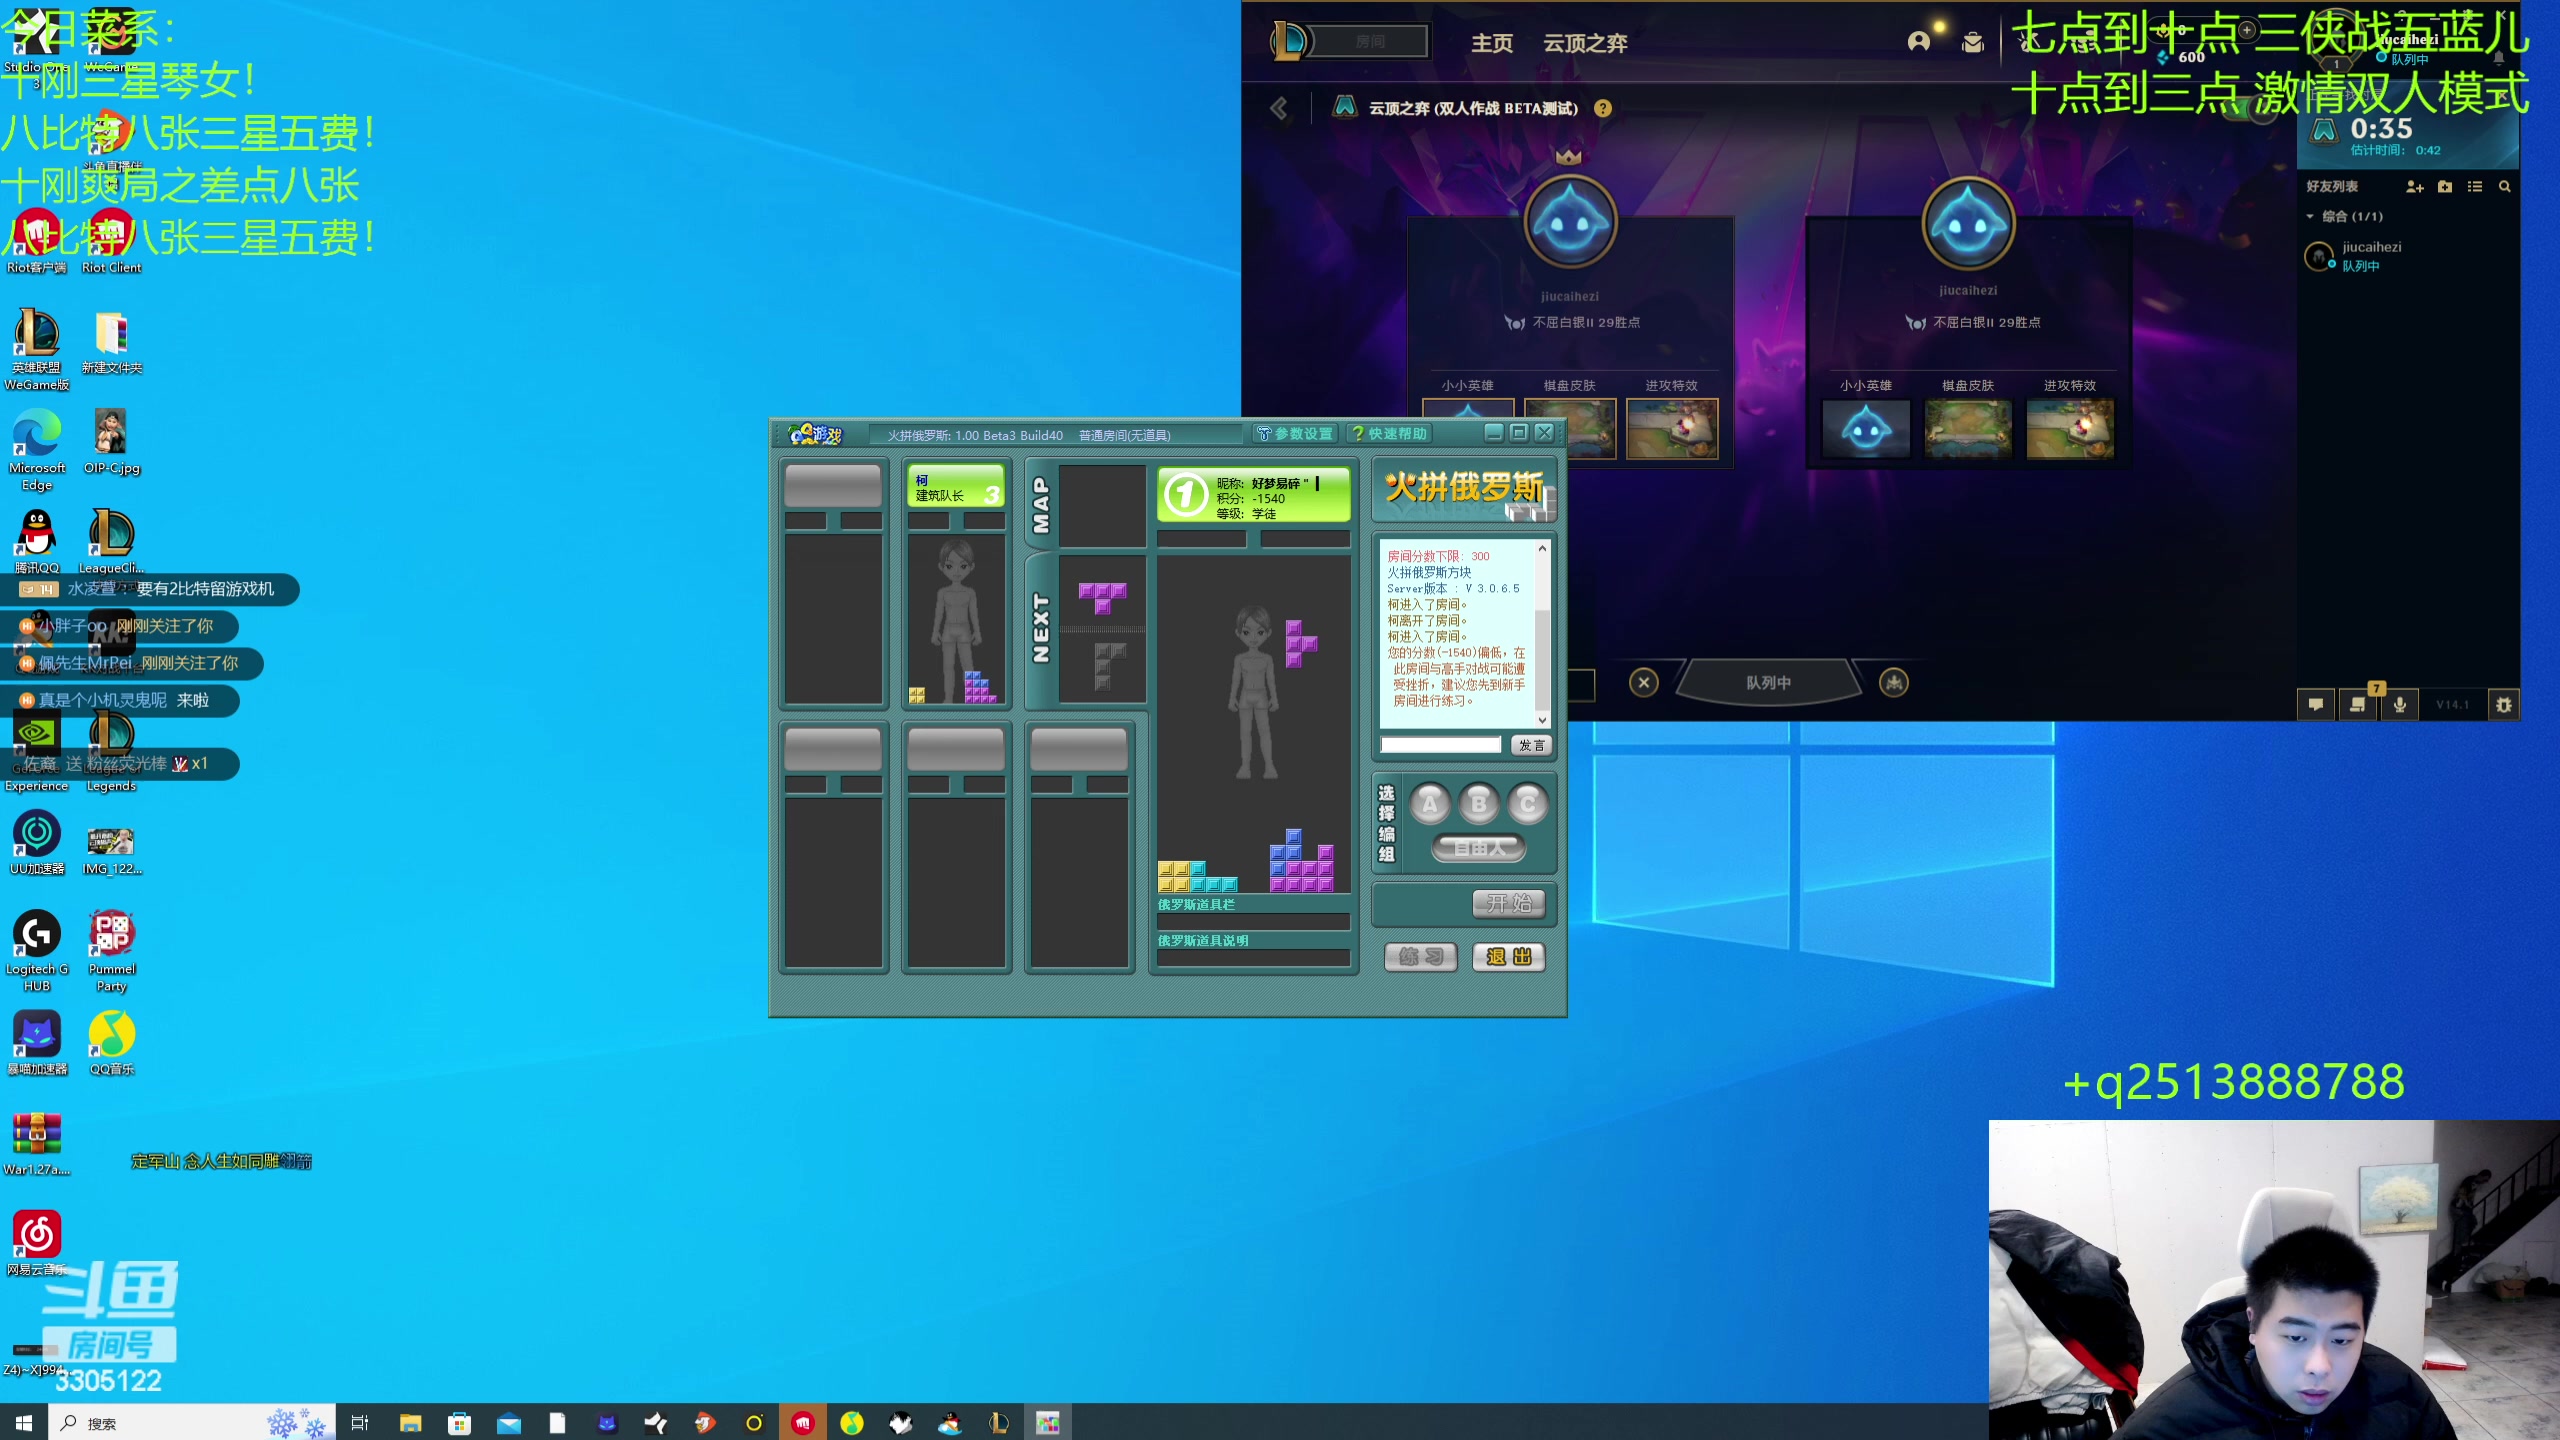Open File Explorer from the taskbar

click(x=410, y=1422)
